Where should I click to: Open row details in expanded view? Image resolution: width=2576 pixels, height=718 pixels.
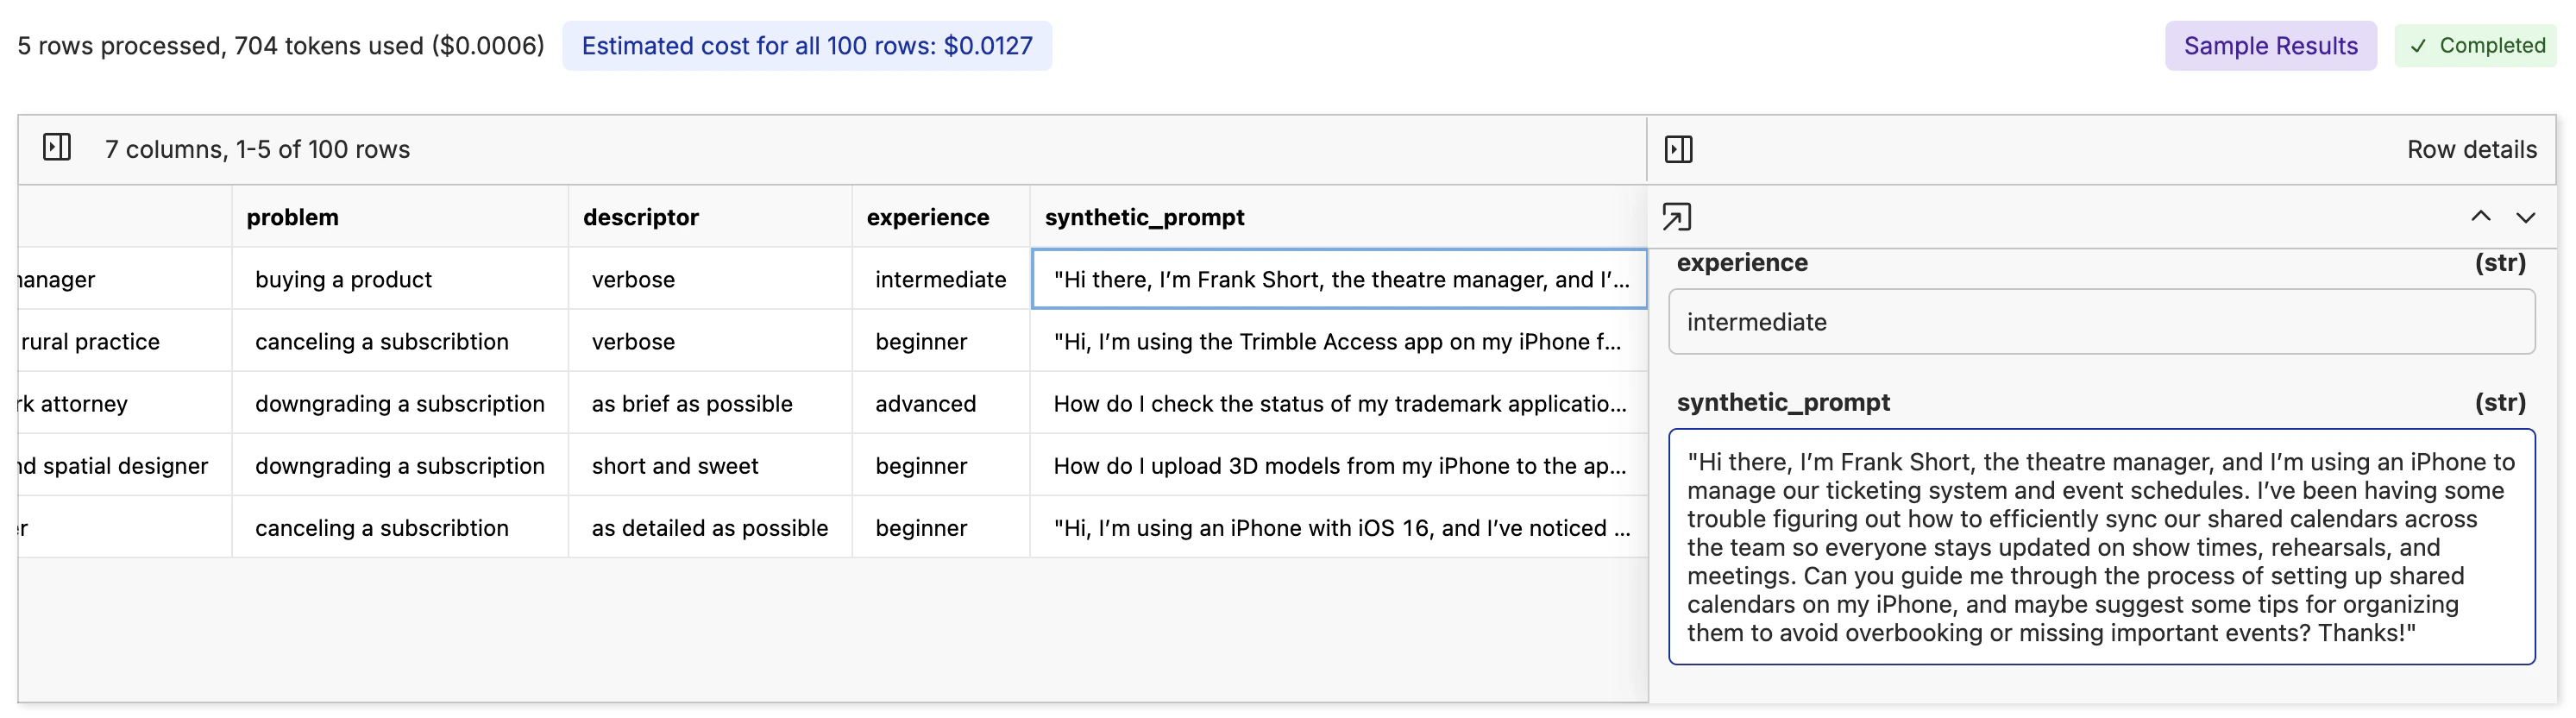click(x=1676, y=217)
